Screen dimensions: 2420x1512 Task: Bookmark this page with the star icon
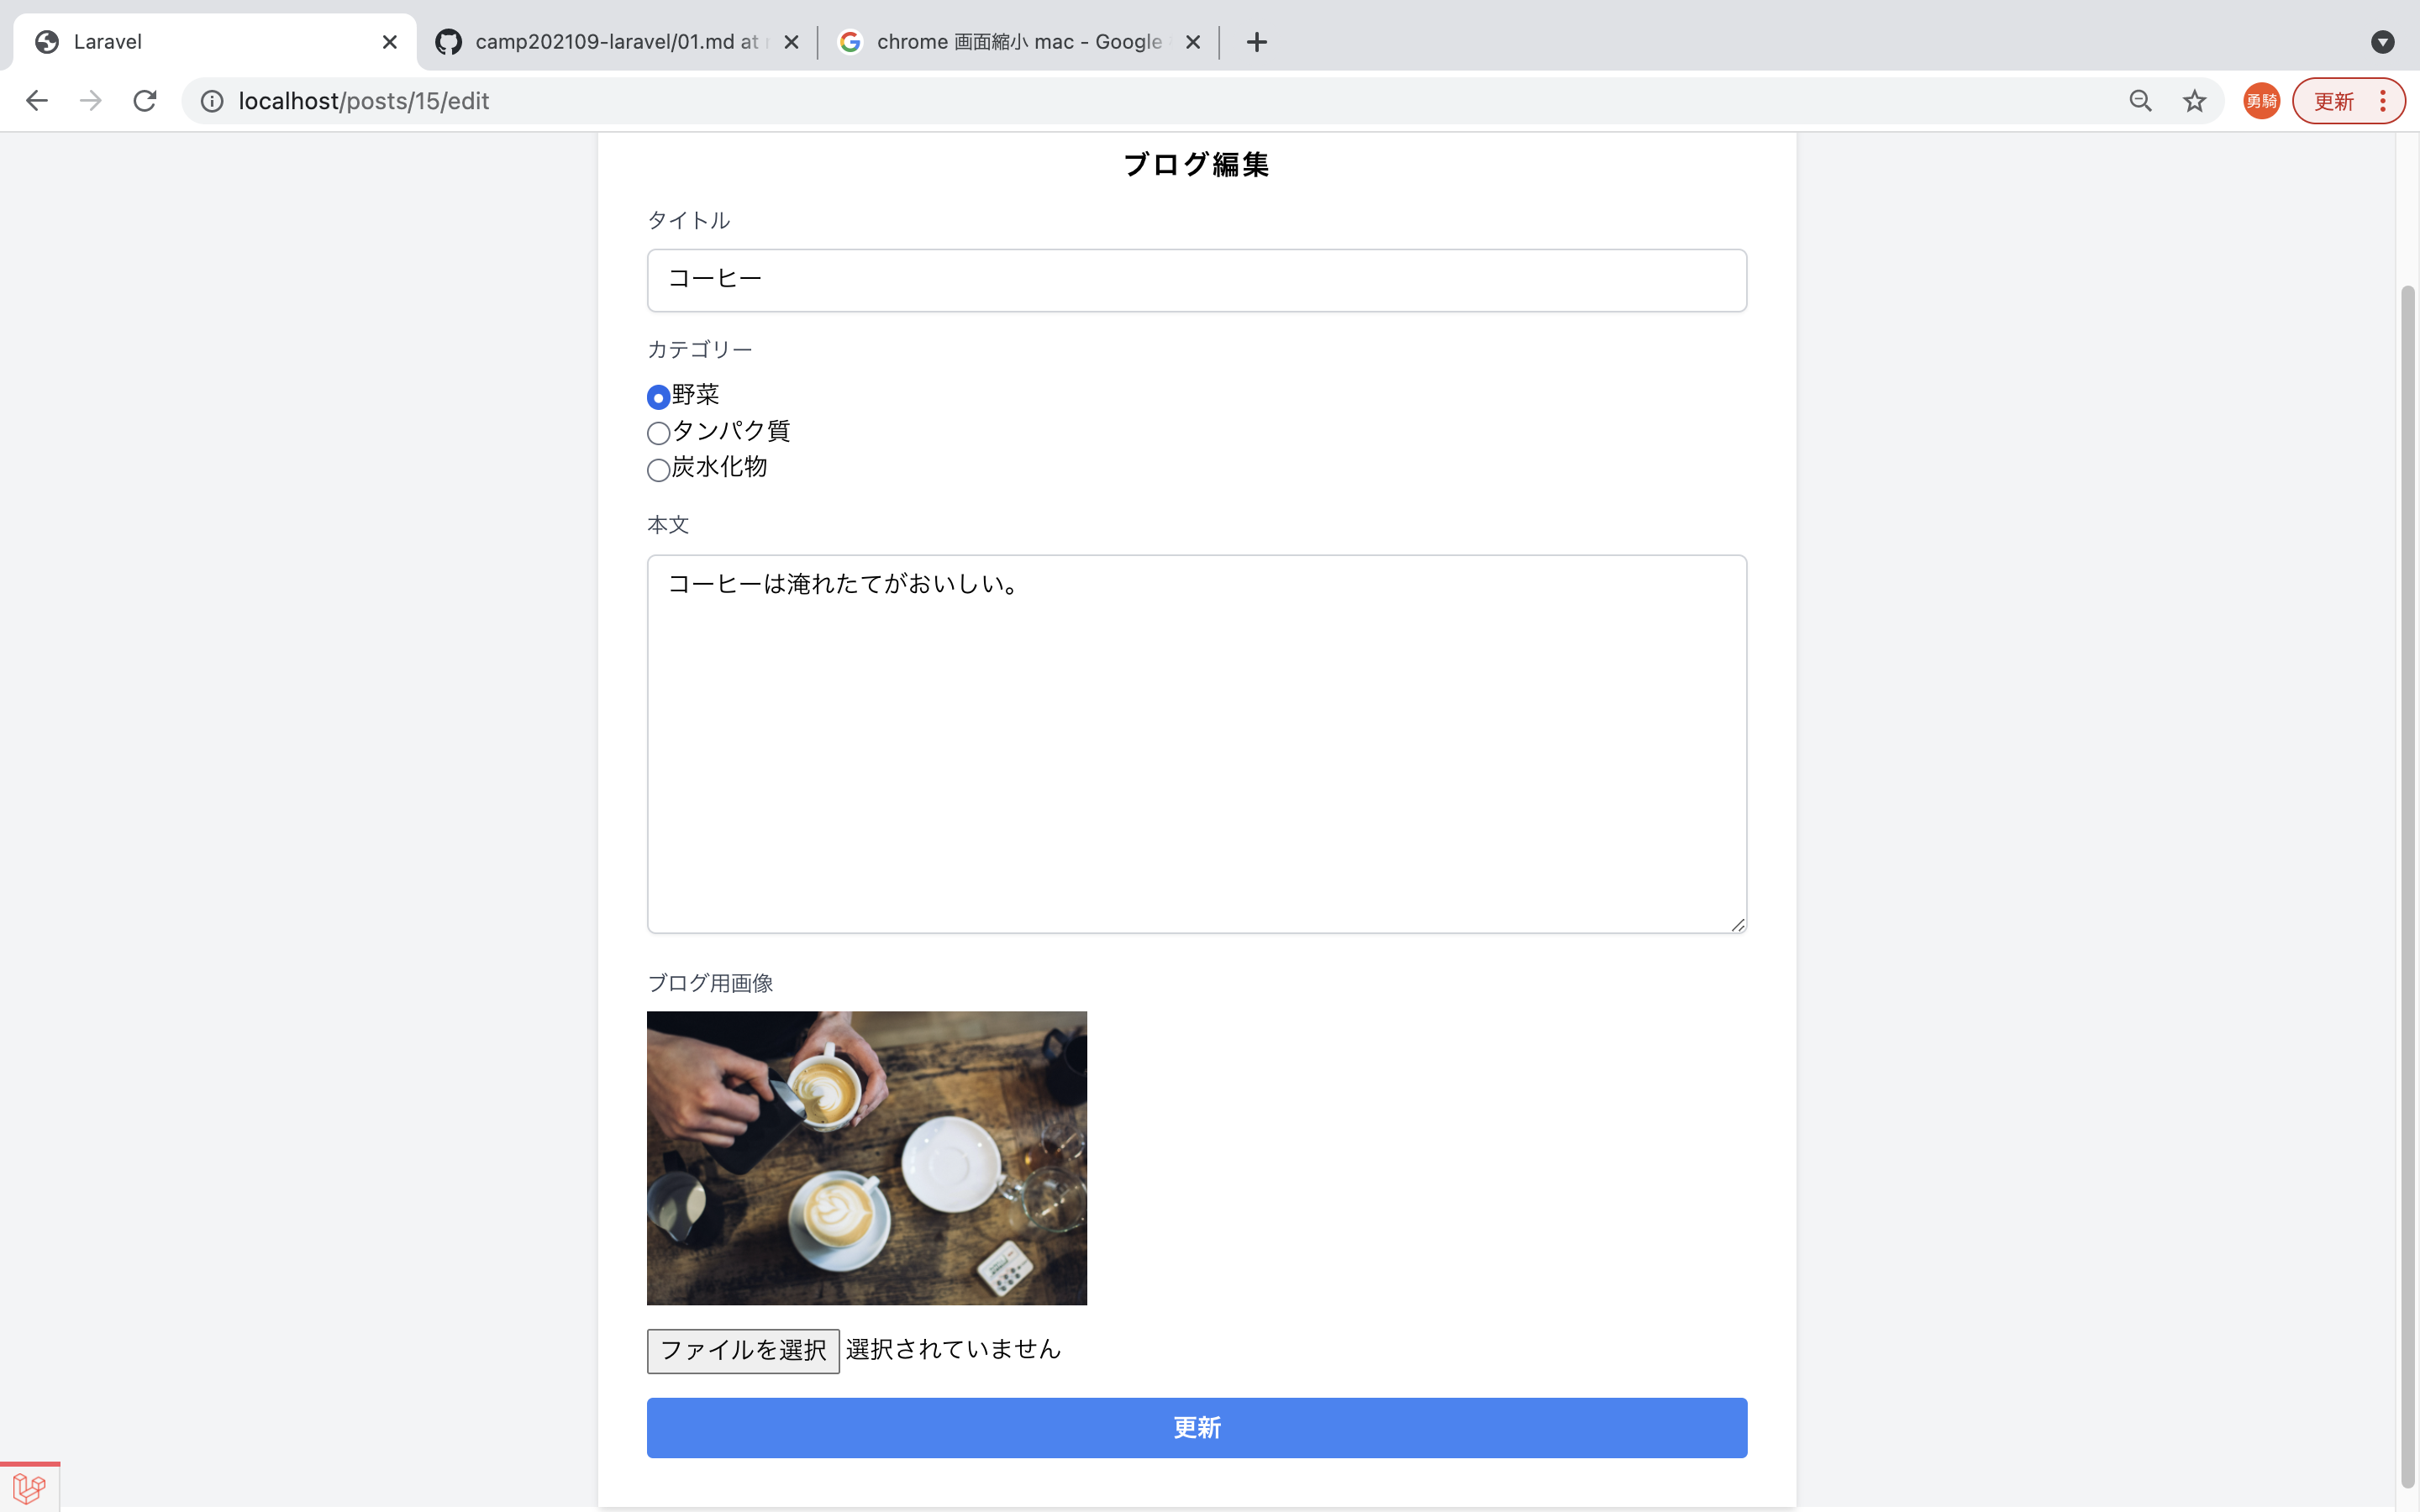coord(2194,101)
